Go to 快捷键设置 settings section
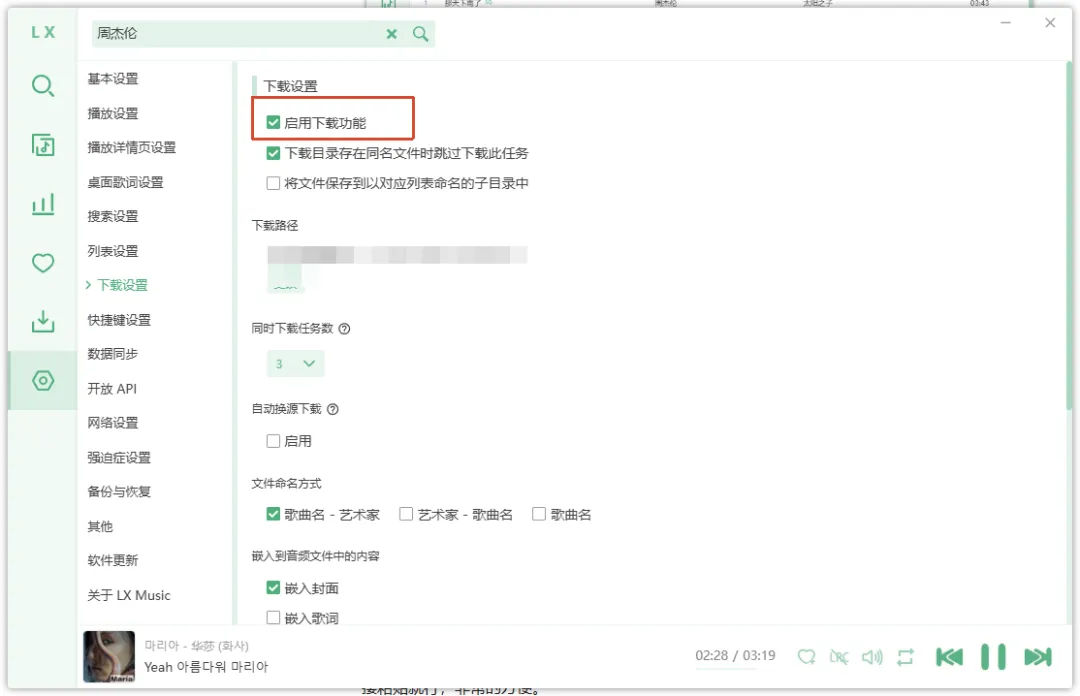Image resolution: width=1080 pixels, height=696 pixels. coord(119,320)
